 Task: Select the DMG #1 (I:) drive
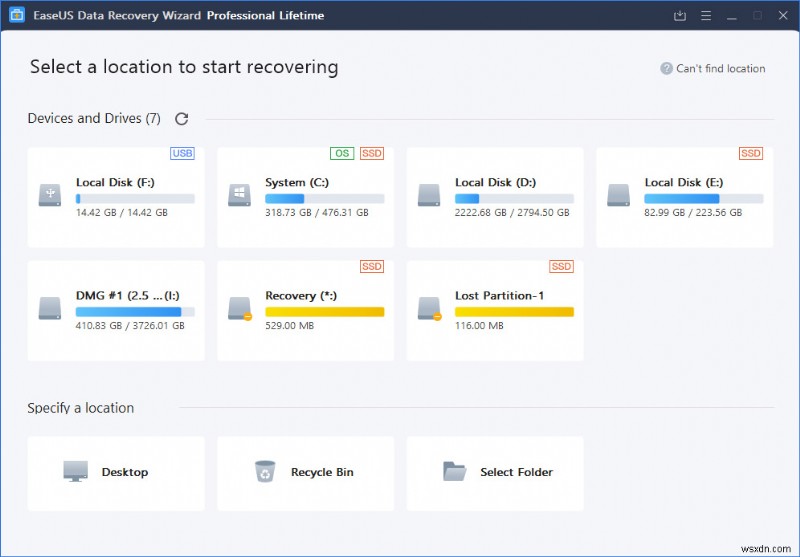click(116, 310)
